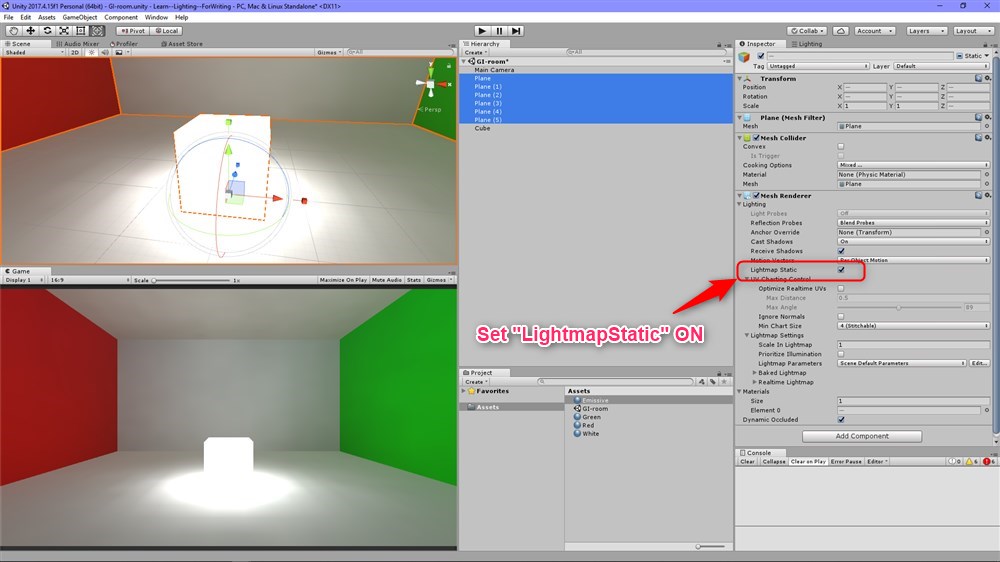Toggle Mesh Collider enabled checkbox
This screenshot has width=1000, height=562.
point(756,138)
